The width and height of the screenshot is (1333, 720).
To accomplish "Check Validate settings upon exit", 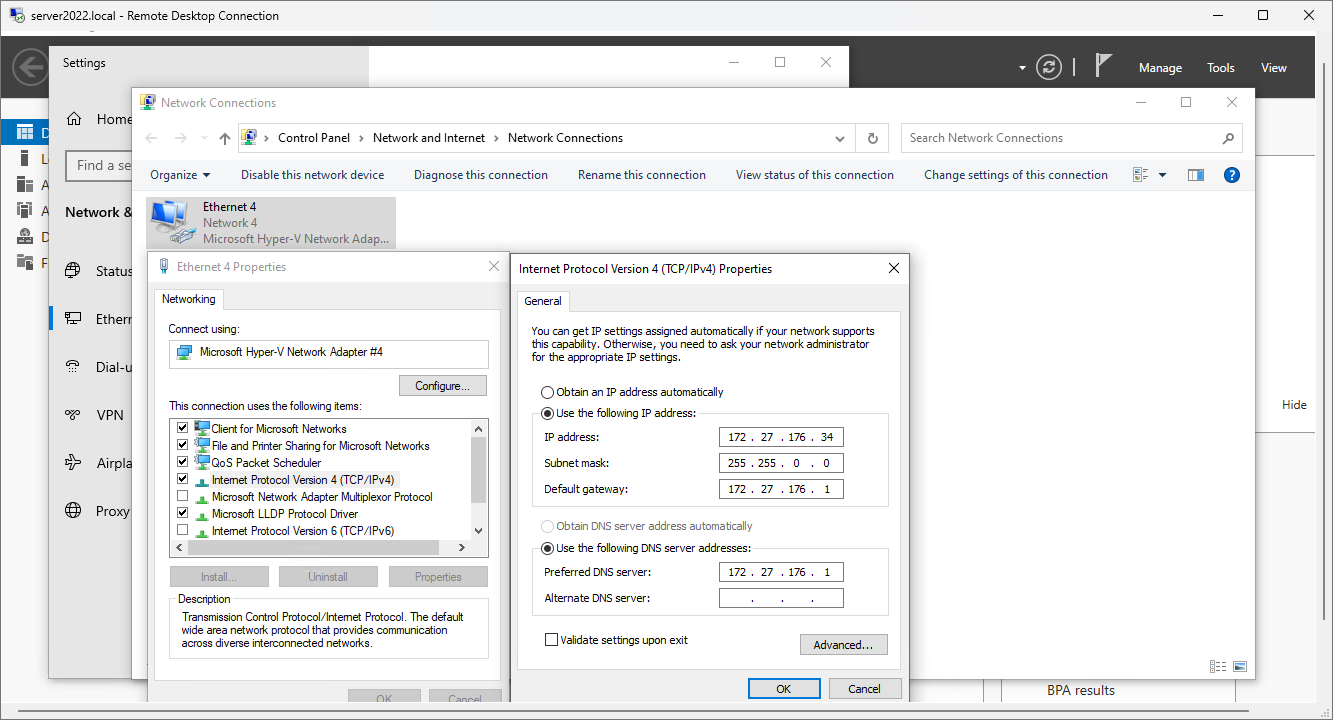I will 551,640.
